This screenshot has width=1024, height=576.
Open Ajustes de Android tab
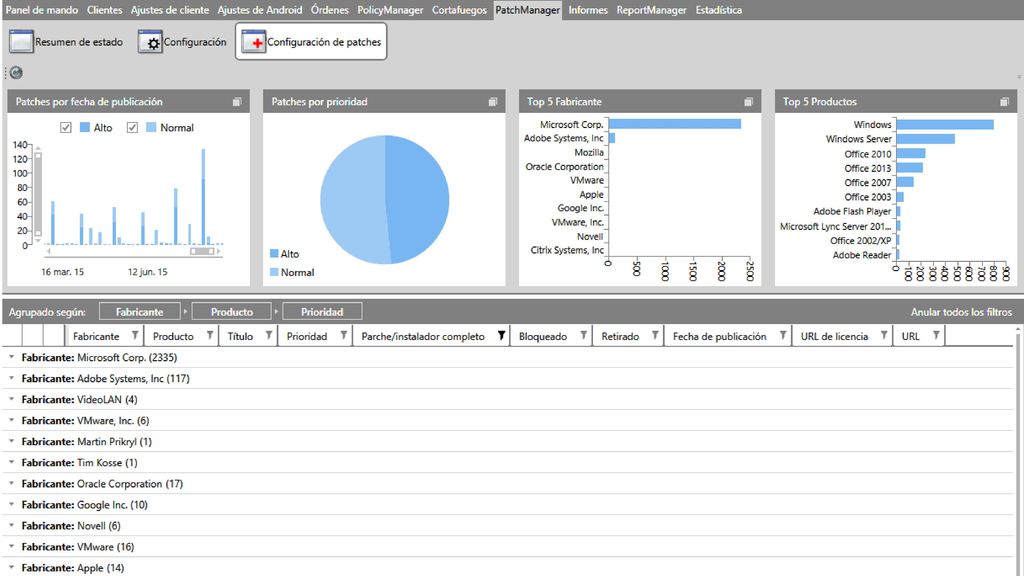(260, 10)
